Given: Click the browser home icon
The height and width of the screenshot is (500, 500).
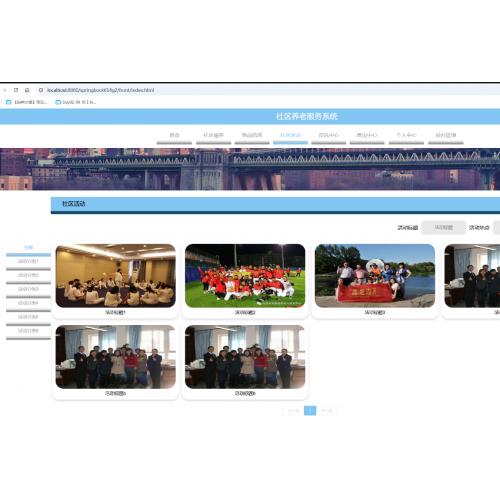Looking at the screenshot, I should pyautogui.click(x=27, y=90).
